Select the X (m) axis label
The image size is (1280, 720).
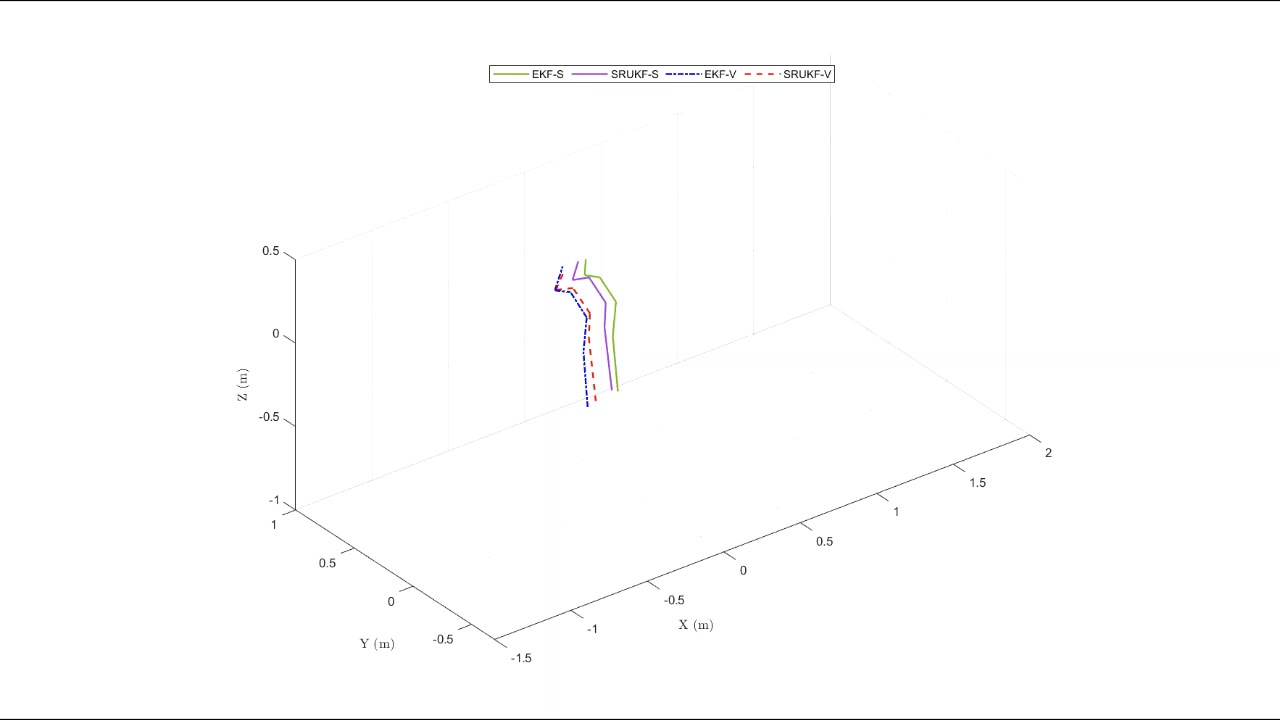click(x=696, y=625)
